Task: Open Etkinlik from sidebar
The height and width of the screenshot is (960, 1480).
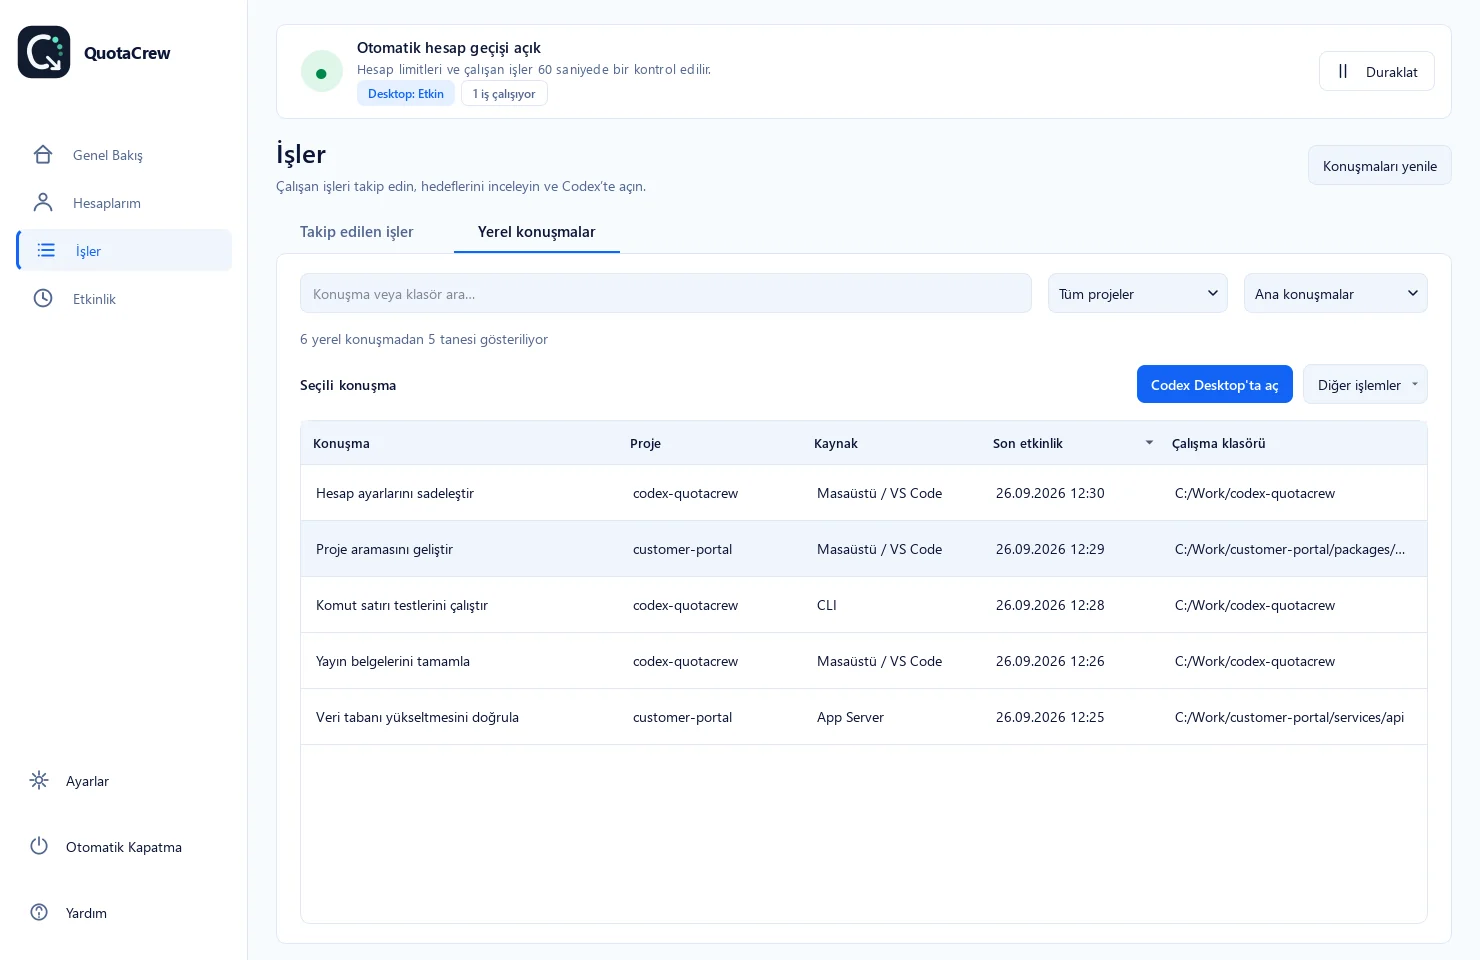Action: (124, 299)
